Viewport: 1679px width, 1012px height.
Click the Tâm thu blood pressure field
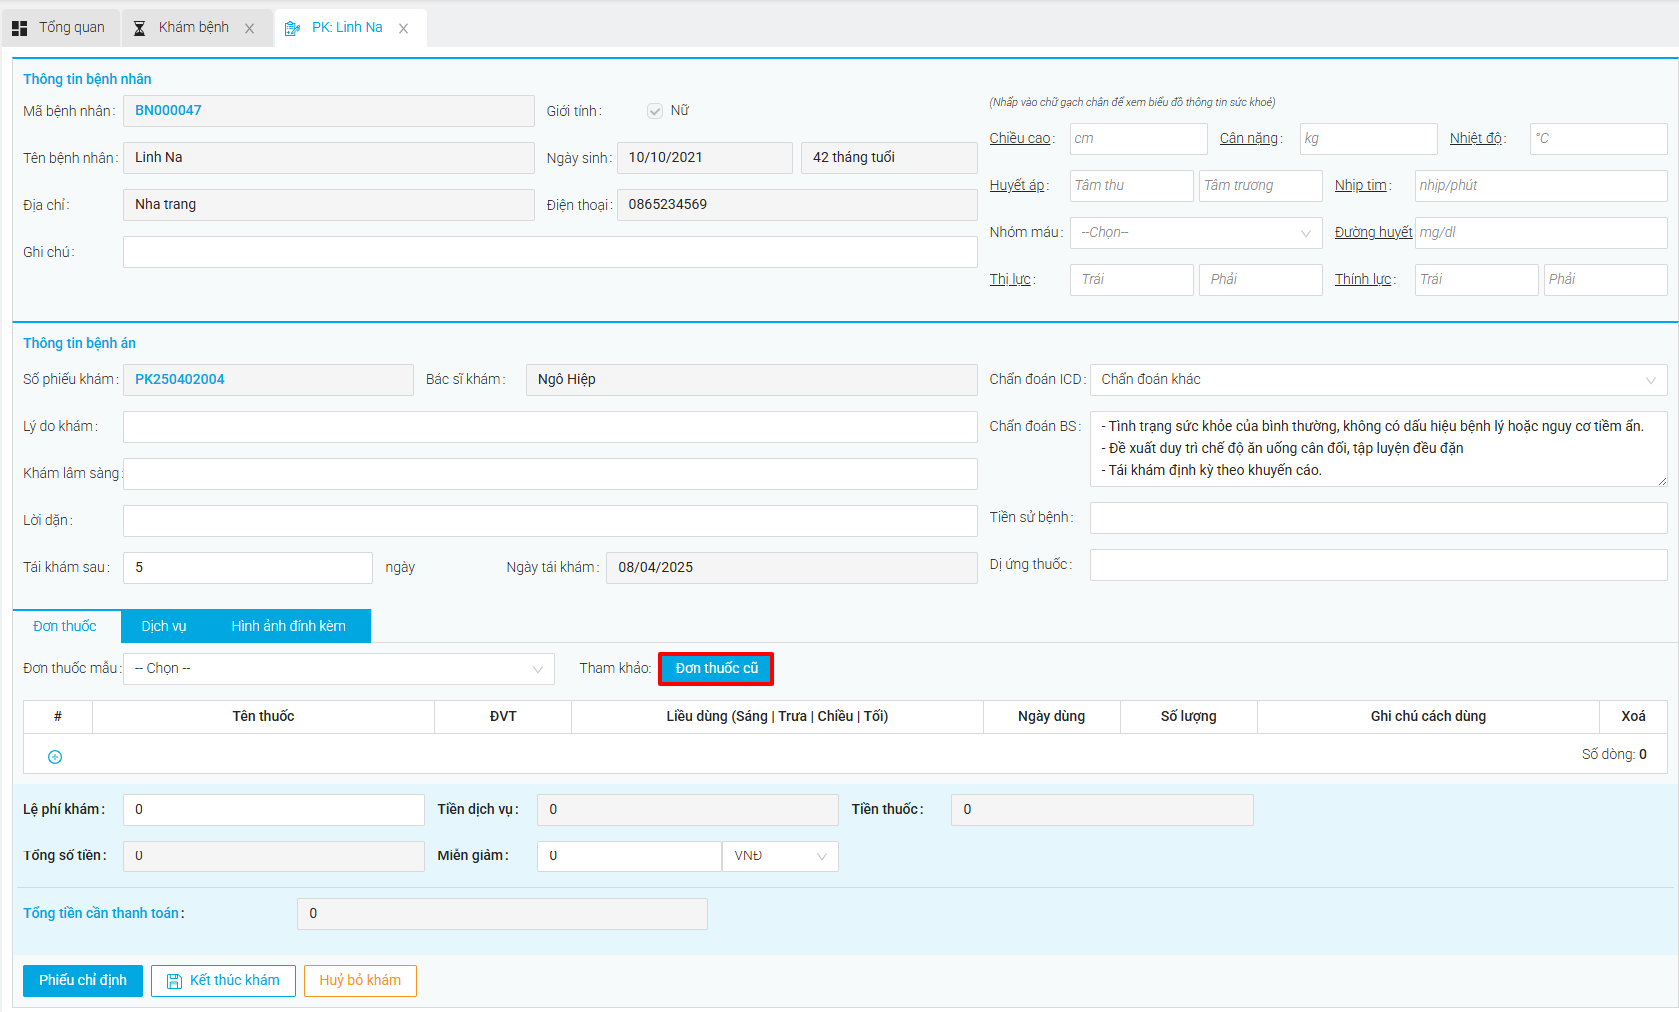1131,186
